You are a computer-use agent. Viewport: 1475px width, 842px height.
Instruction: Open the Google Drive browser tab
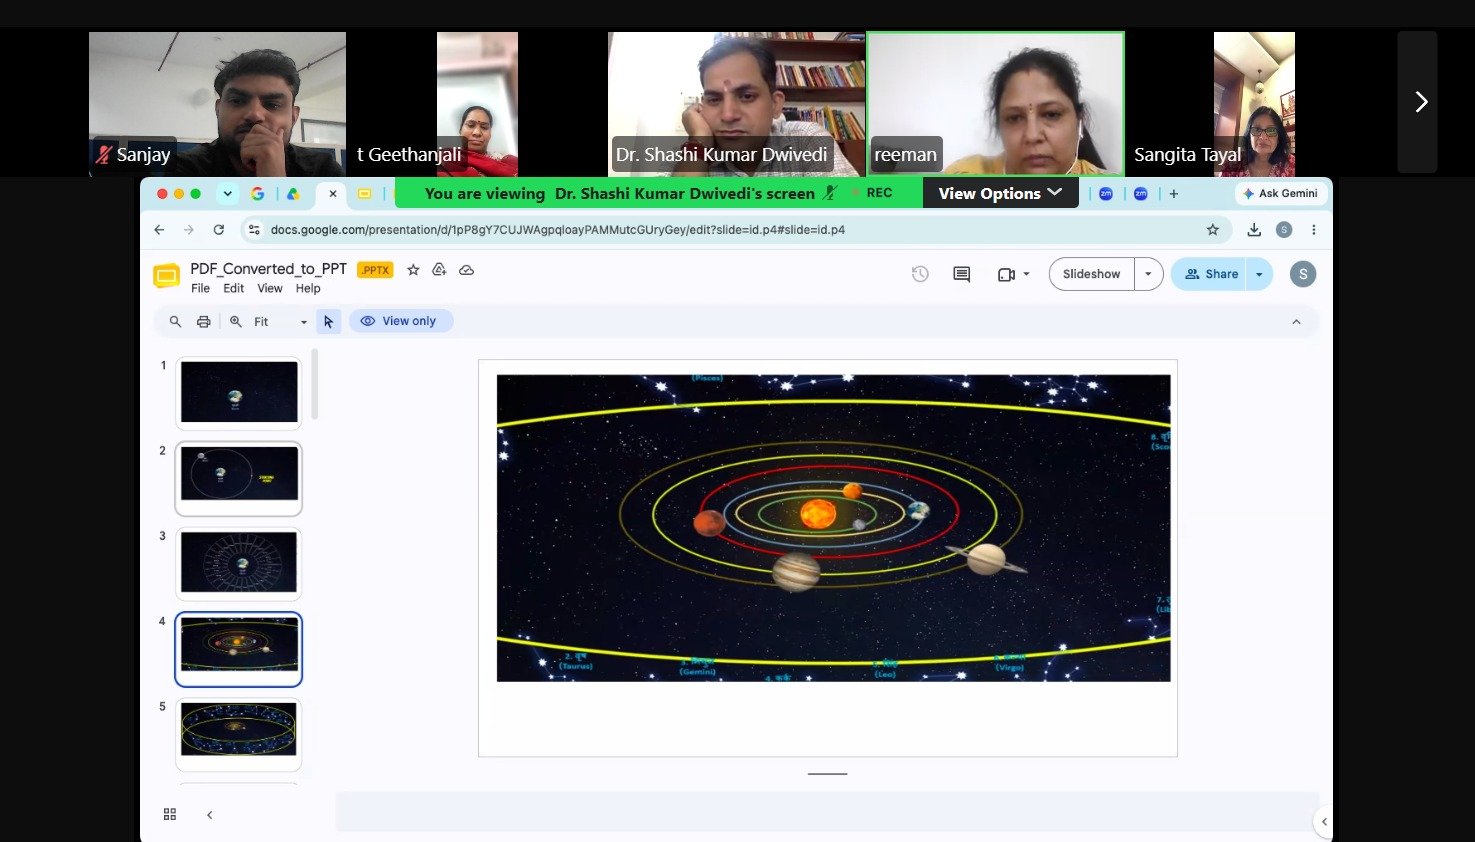[x=293, y=194]
